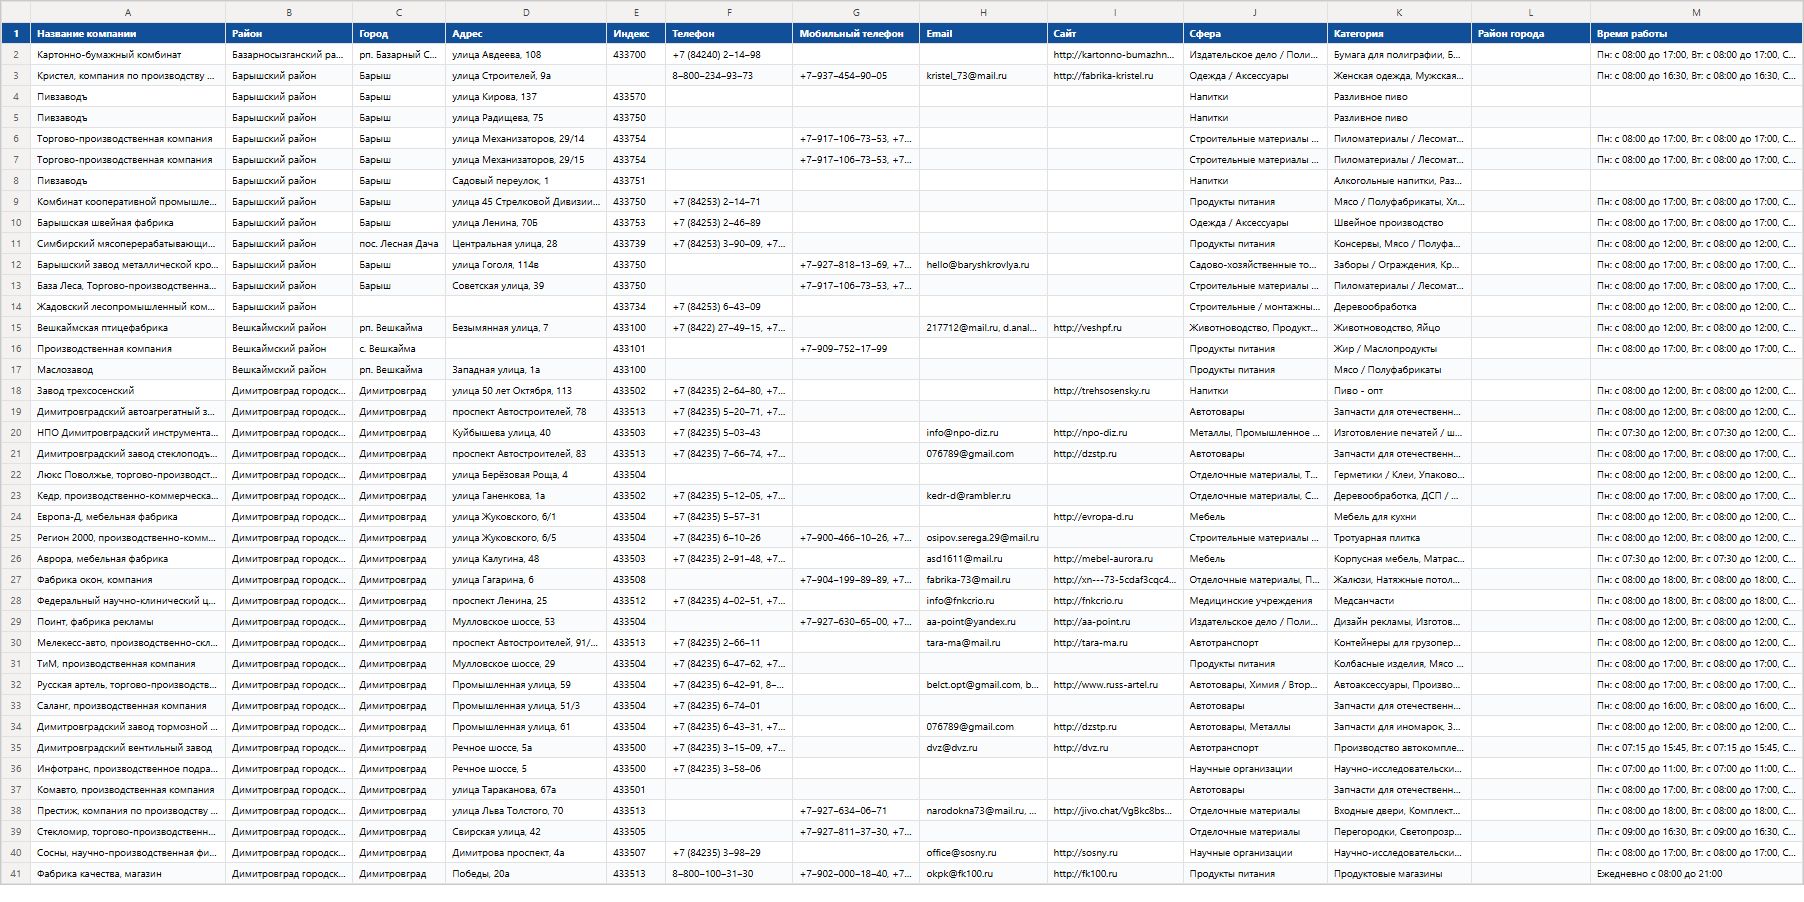
Task: Select email cell info@npo-diz.ru
Action: 984,433
